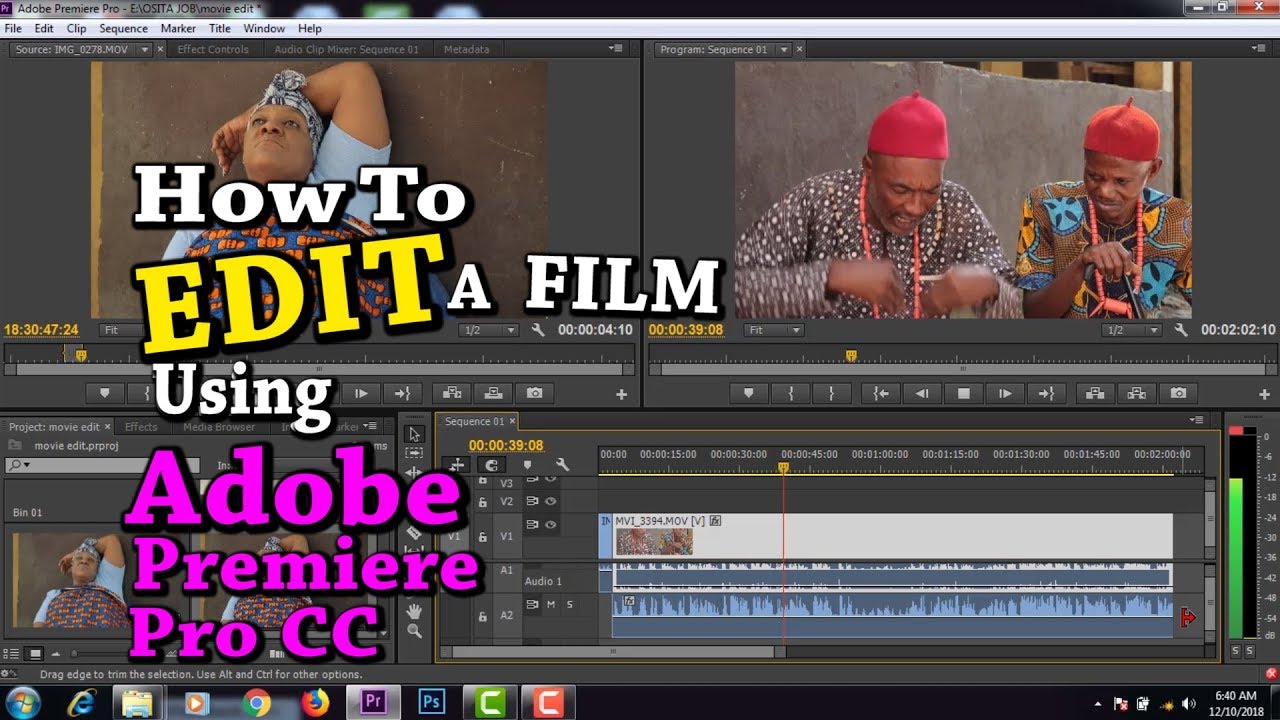Open Program monitor 1/2 playback resolution dropdown
This screenshot has height=720, width=1280.
pyautogui.click(x=1132, y=330)
